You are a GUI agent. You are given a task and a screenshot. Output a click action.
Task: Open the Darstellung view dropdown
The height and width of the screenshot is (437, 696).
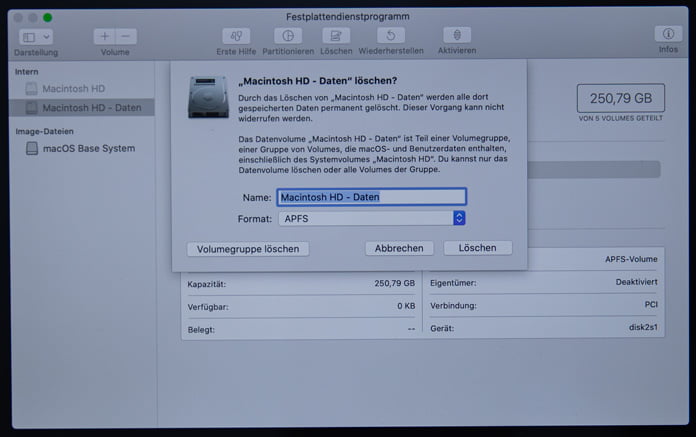coord(36,36)
